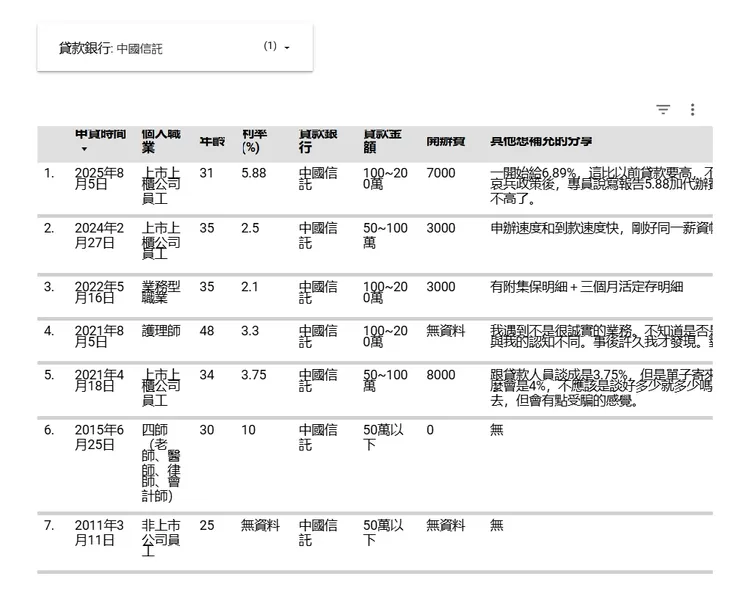
Task: Open the 貸款銀行 filter dropdown
Action: coord(175,48)
